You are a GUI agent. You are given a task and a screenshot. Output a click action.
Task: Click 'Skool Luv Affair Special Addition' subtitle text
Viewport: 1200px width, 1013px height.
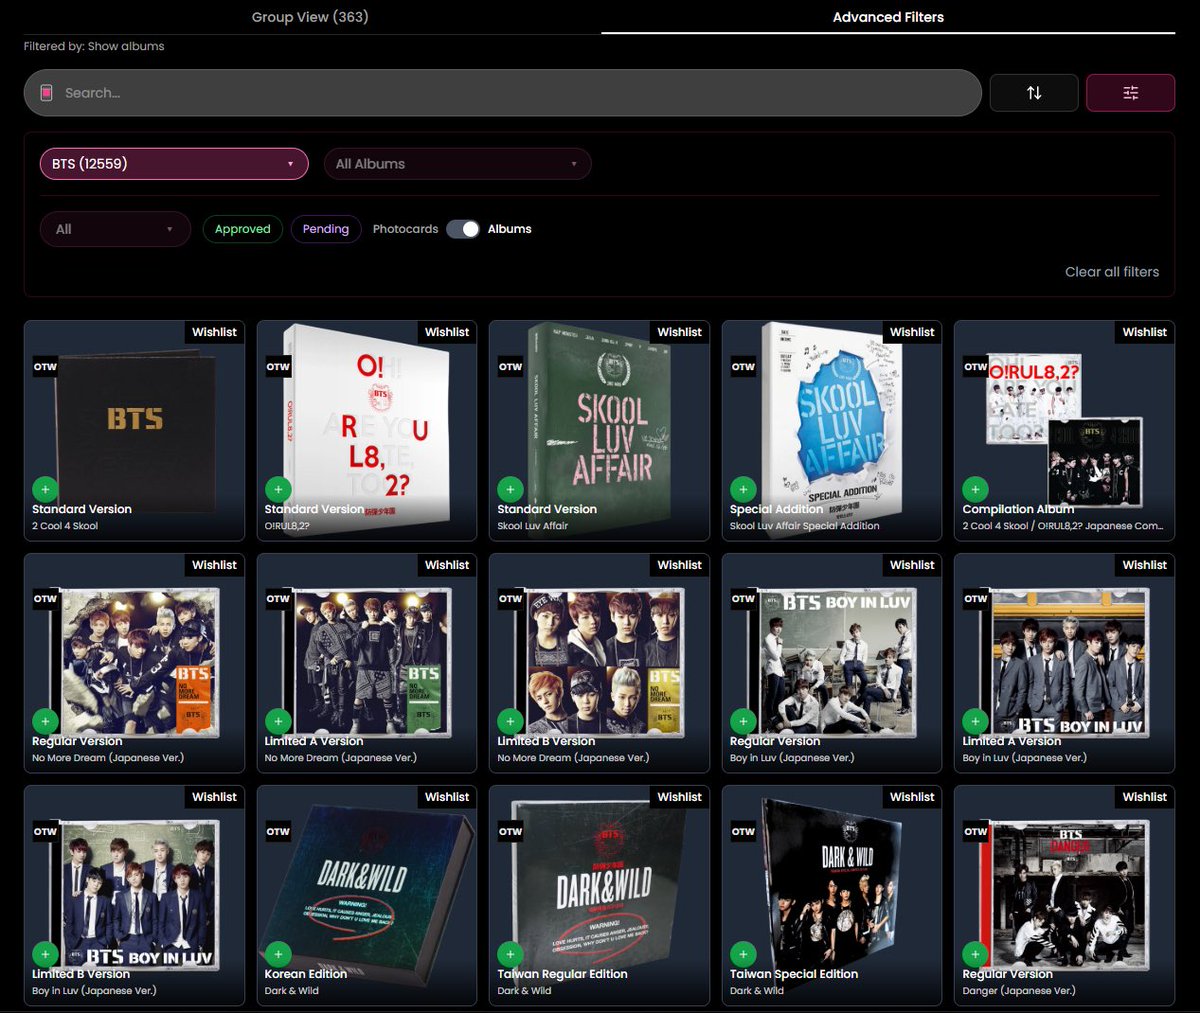tap(805, 526)
